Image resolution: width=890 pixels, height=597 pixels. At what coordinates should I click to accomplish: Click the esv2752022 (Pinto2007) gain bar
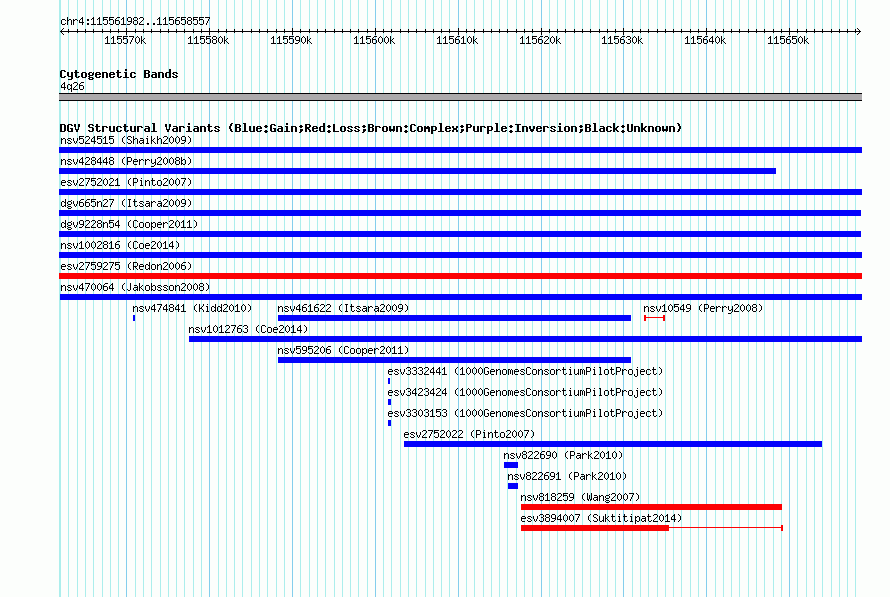(x=613, y=444)
